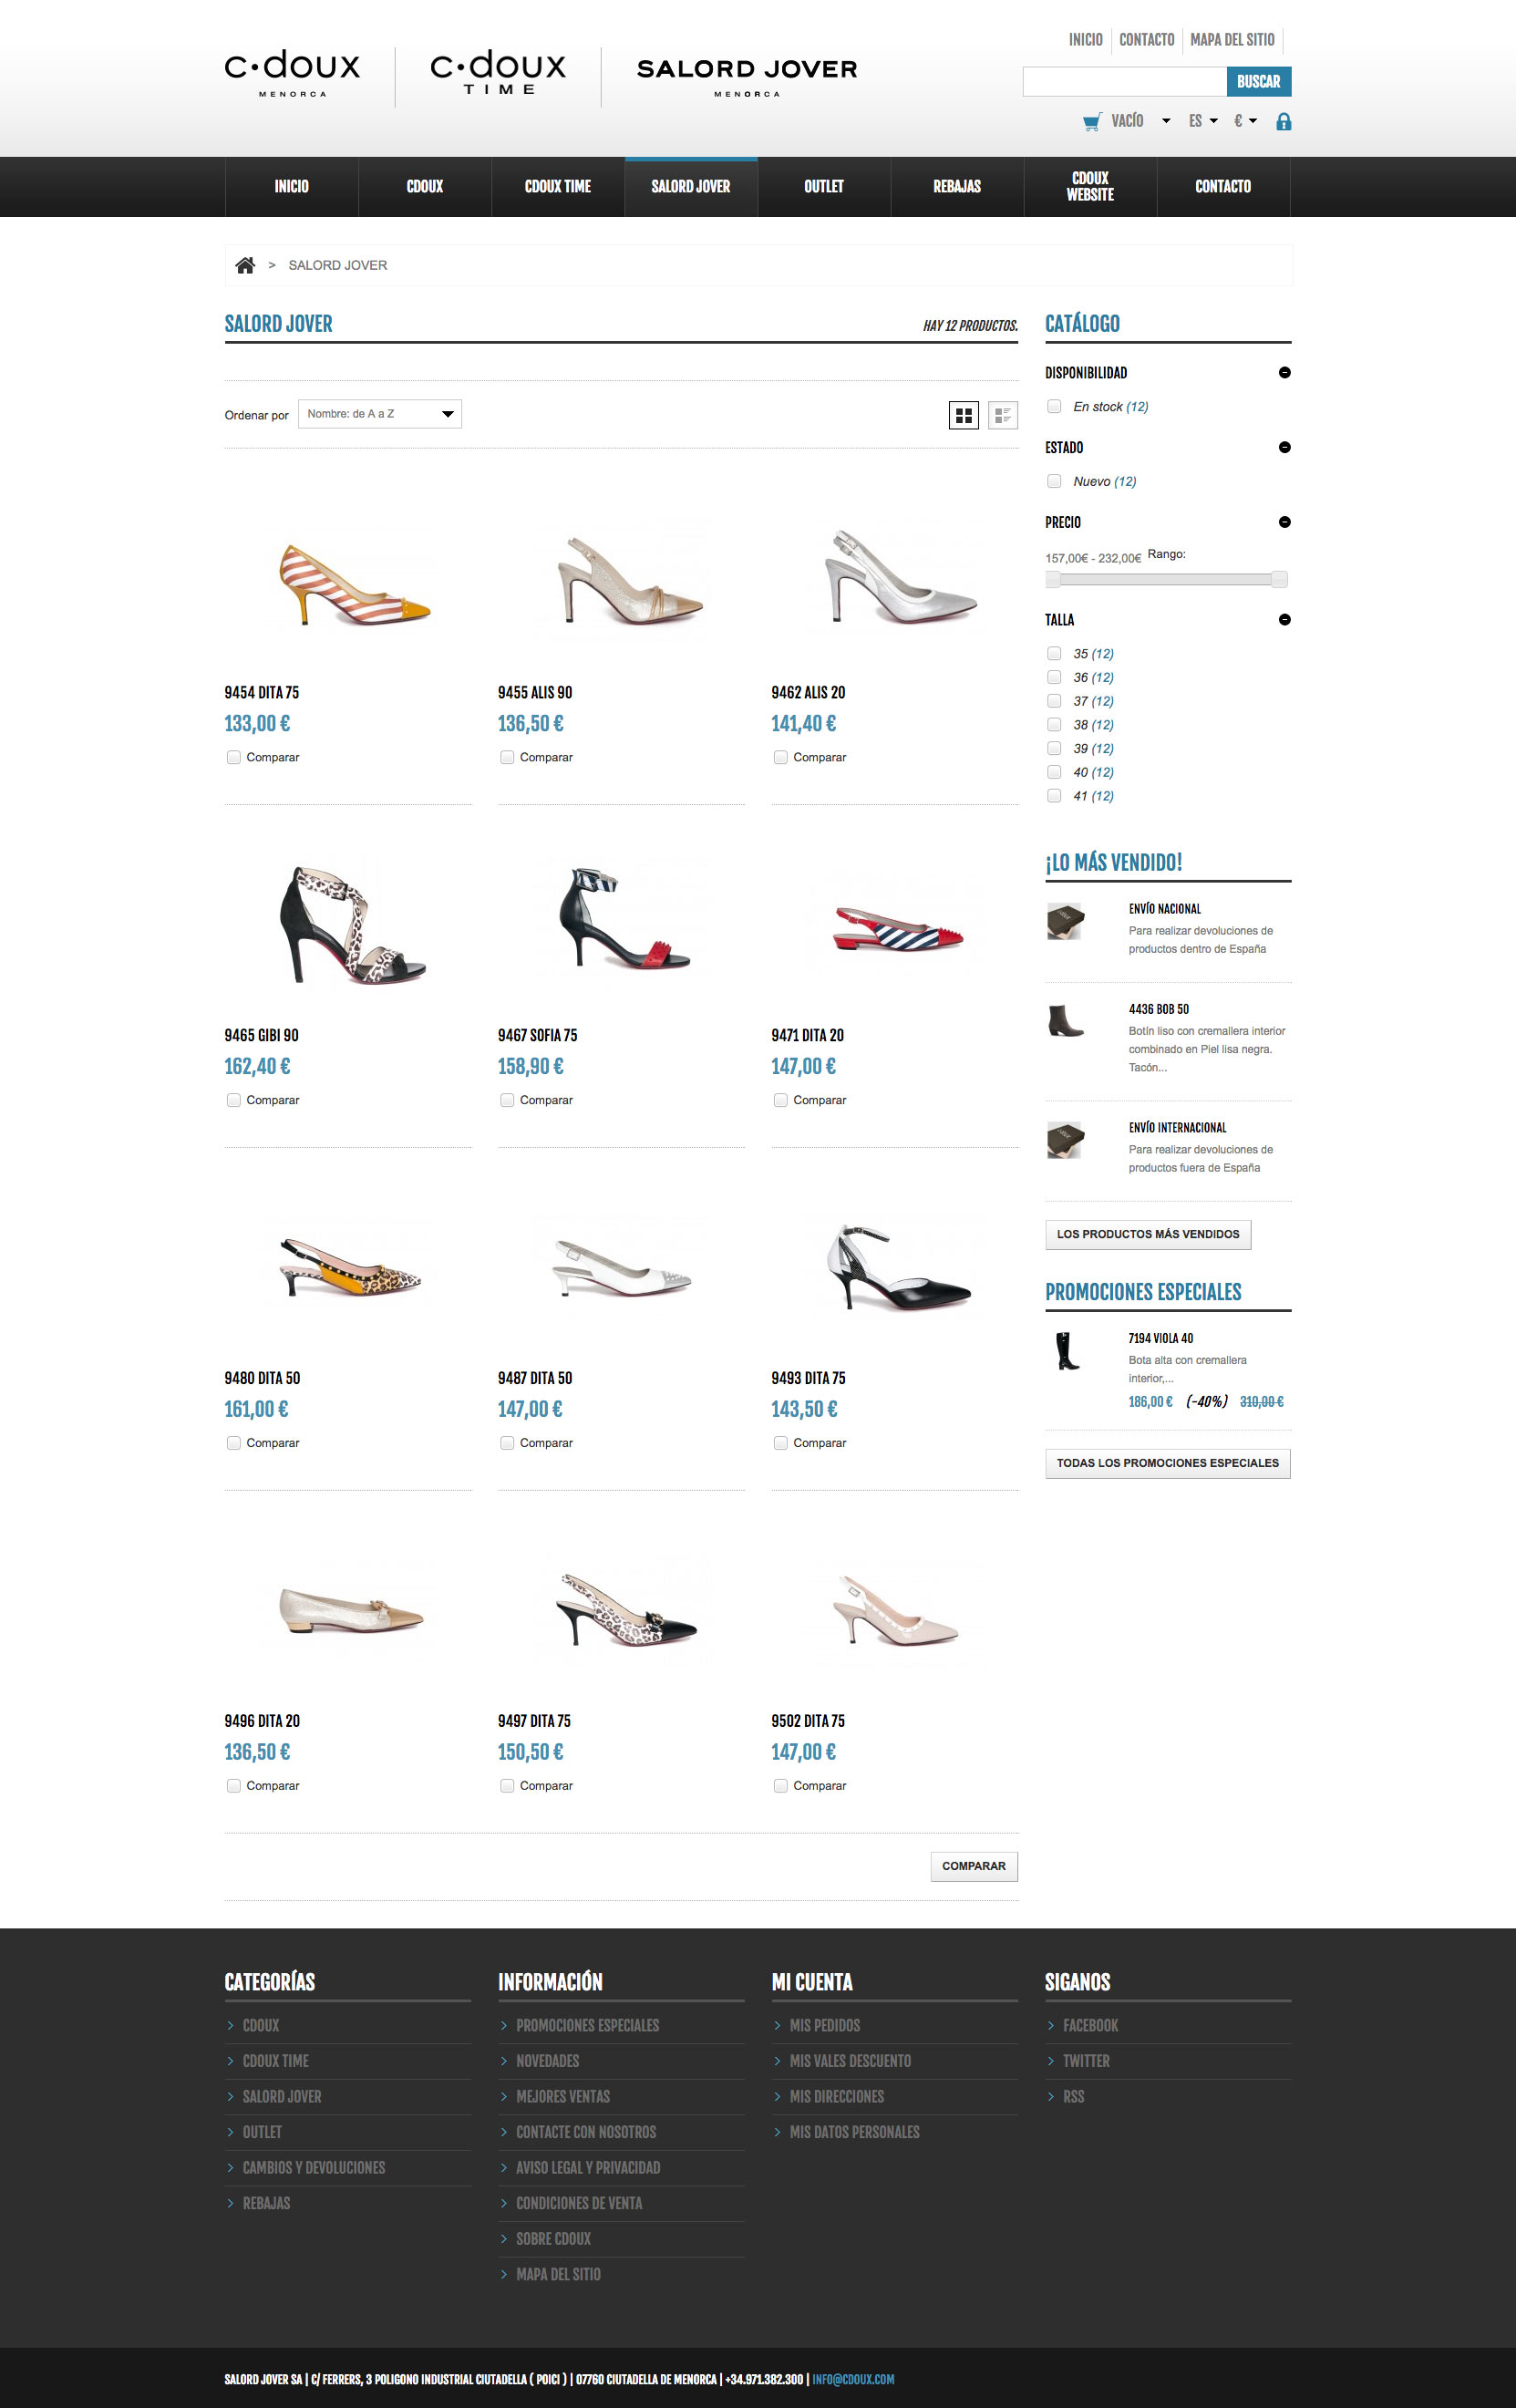The height and width of the screenshot is (2408, 1516).
Task: Select the REBAJAS nav item
Action: (957, 187)
